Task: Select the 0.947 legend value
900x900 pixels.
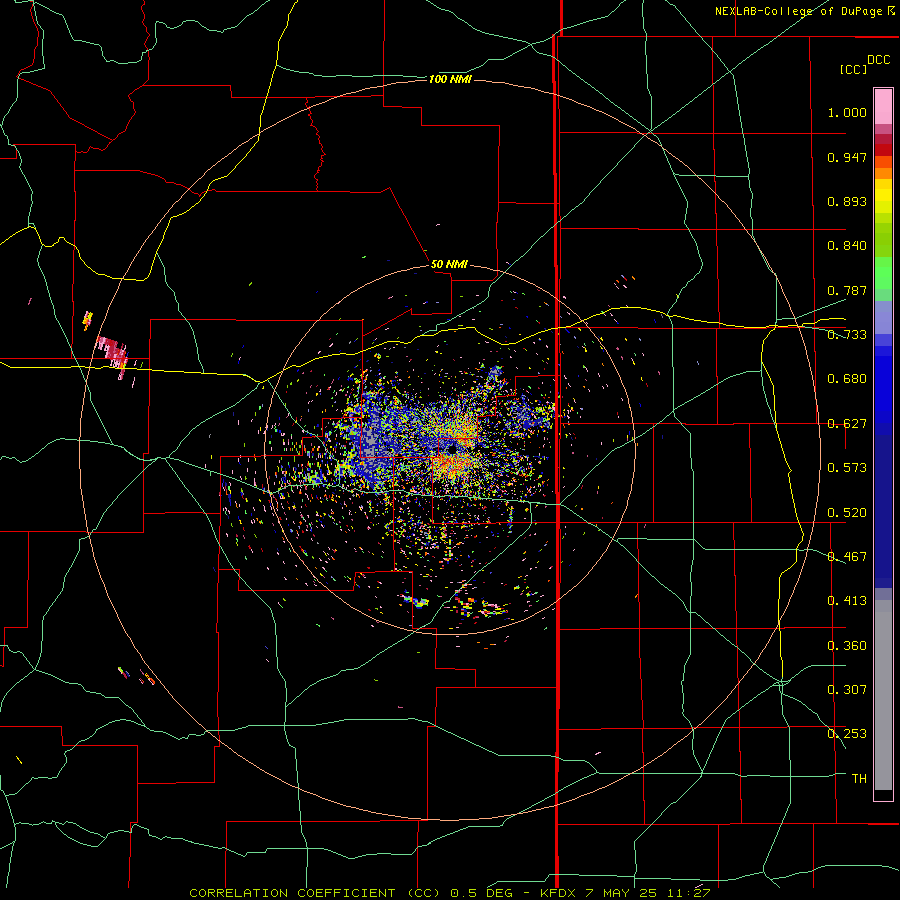Action: coord(847,157)
